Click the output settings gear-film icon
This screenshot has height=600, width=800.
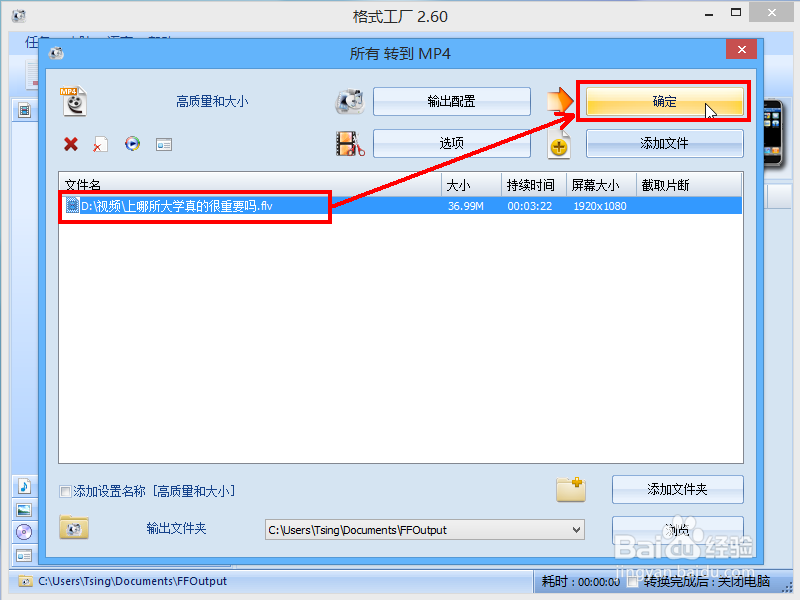tap(350, 101)
